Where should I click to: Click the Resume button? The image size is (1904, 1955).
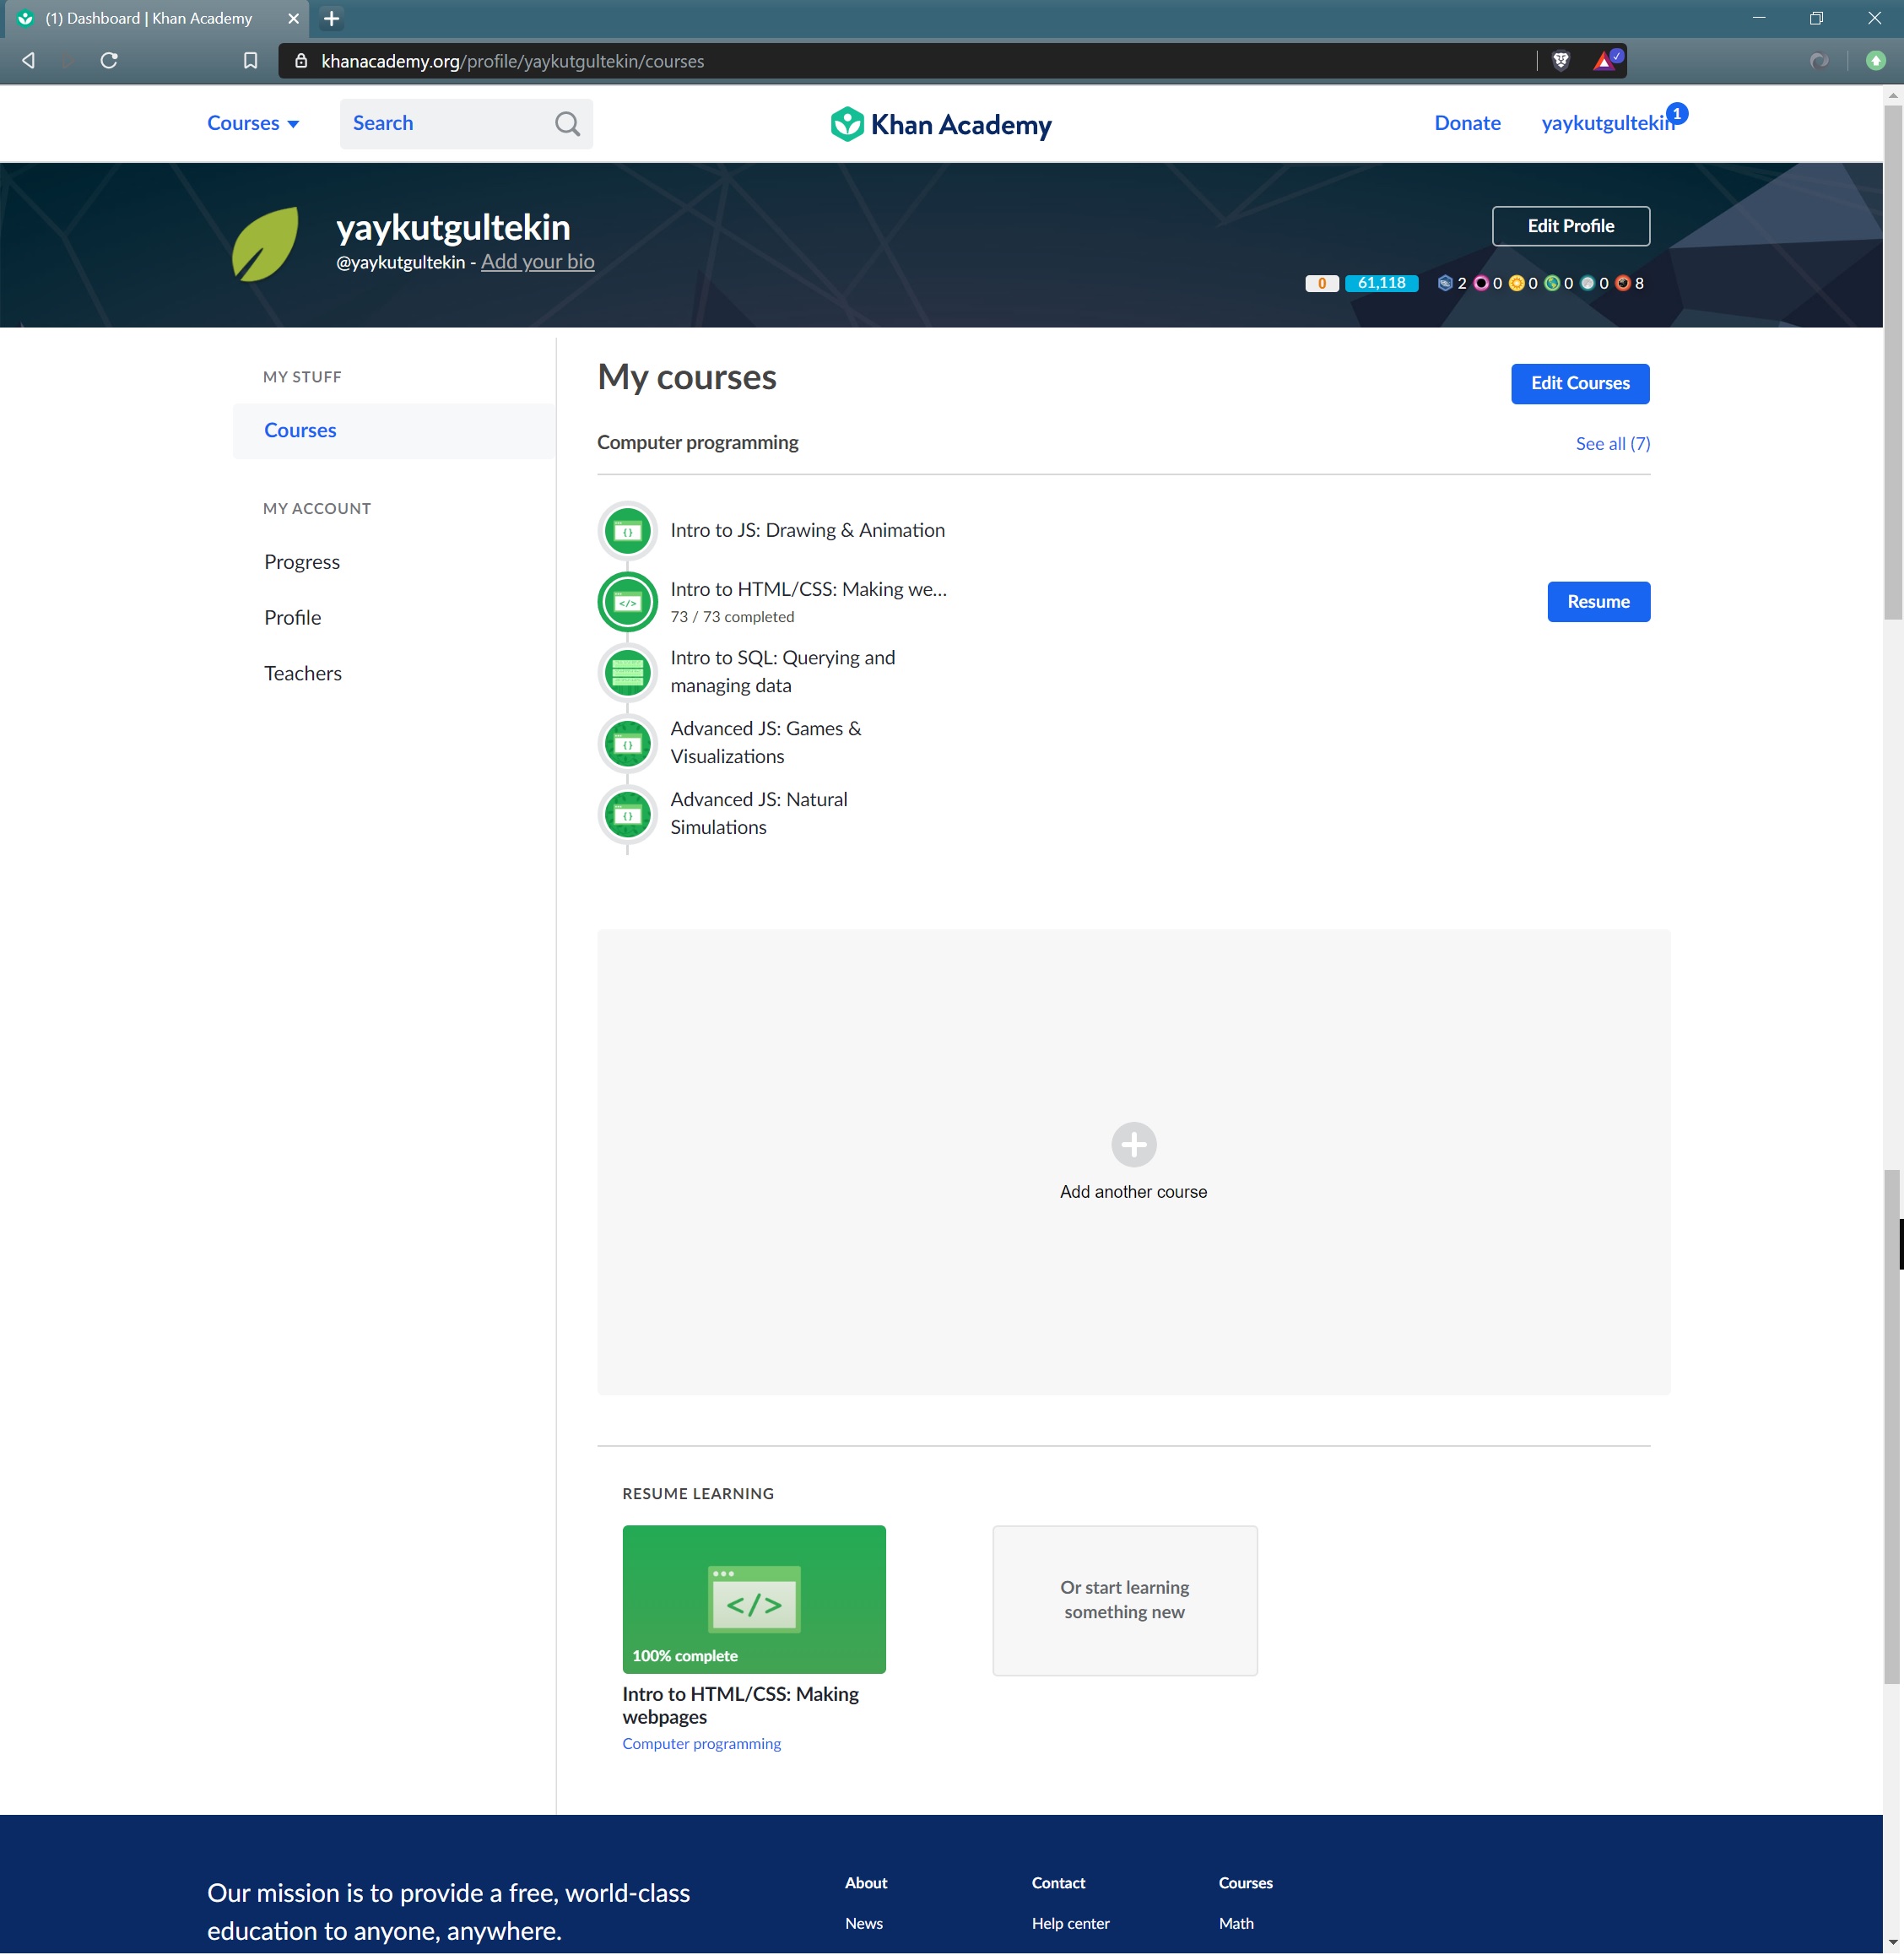tap(1598, 602)
